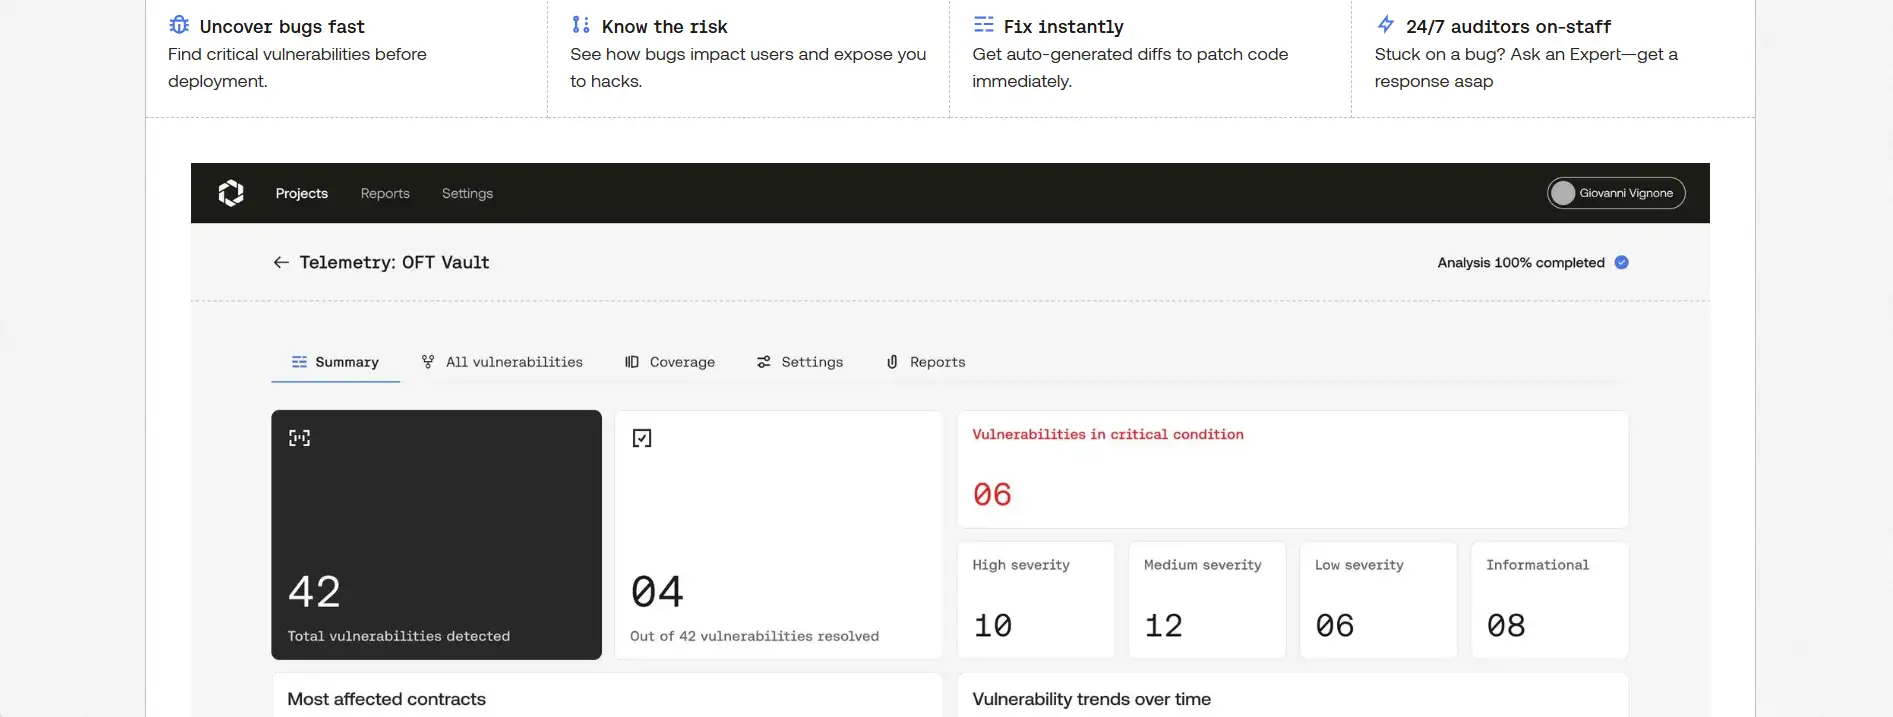Open Reports in the top navigation bar
Screen dimensions: 1893x717
pyautogui.click(x=385, y=193)
